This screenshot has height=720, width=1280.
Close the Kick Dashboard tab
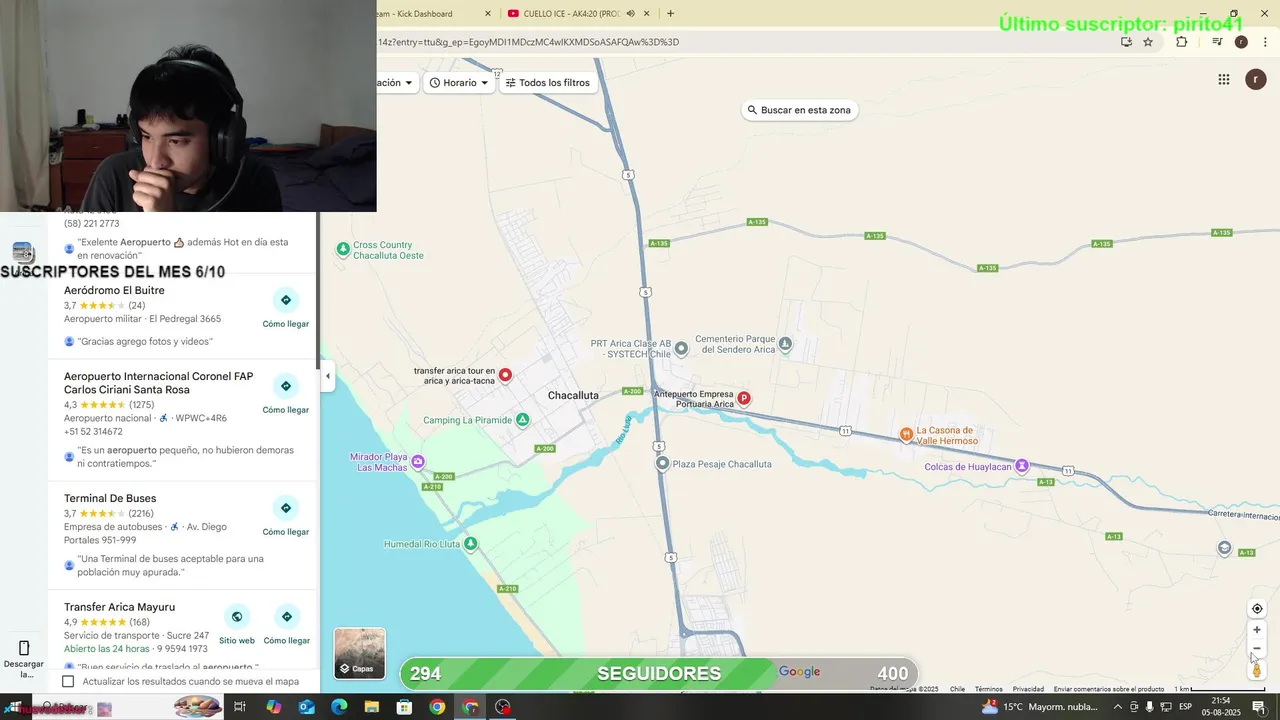[x=488, y=13]
